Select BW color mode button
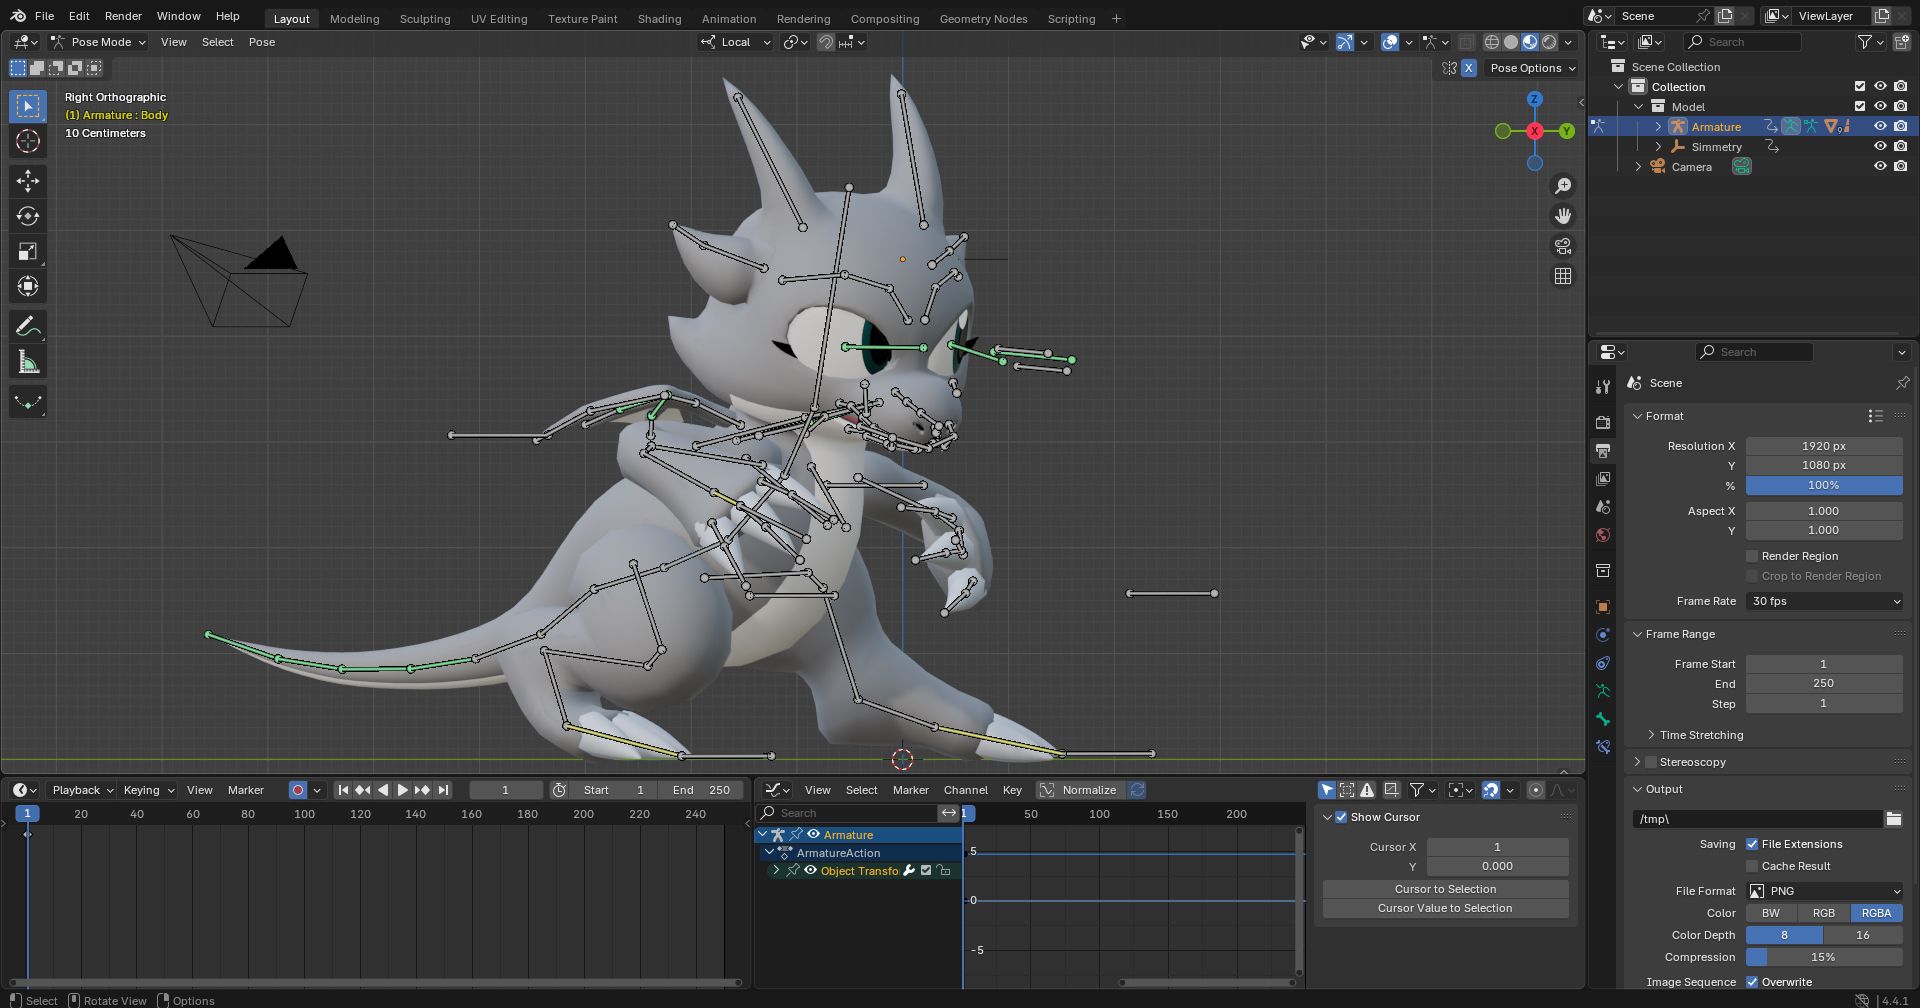Screen dimensions: 1920x1008 click(x=1771, y=913)
